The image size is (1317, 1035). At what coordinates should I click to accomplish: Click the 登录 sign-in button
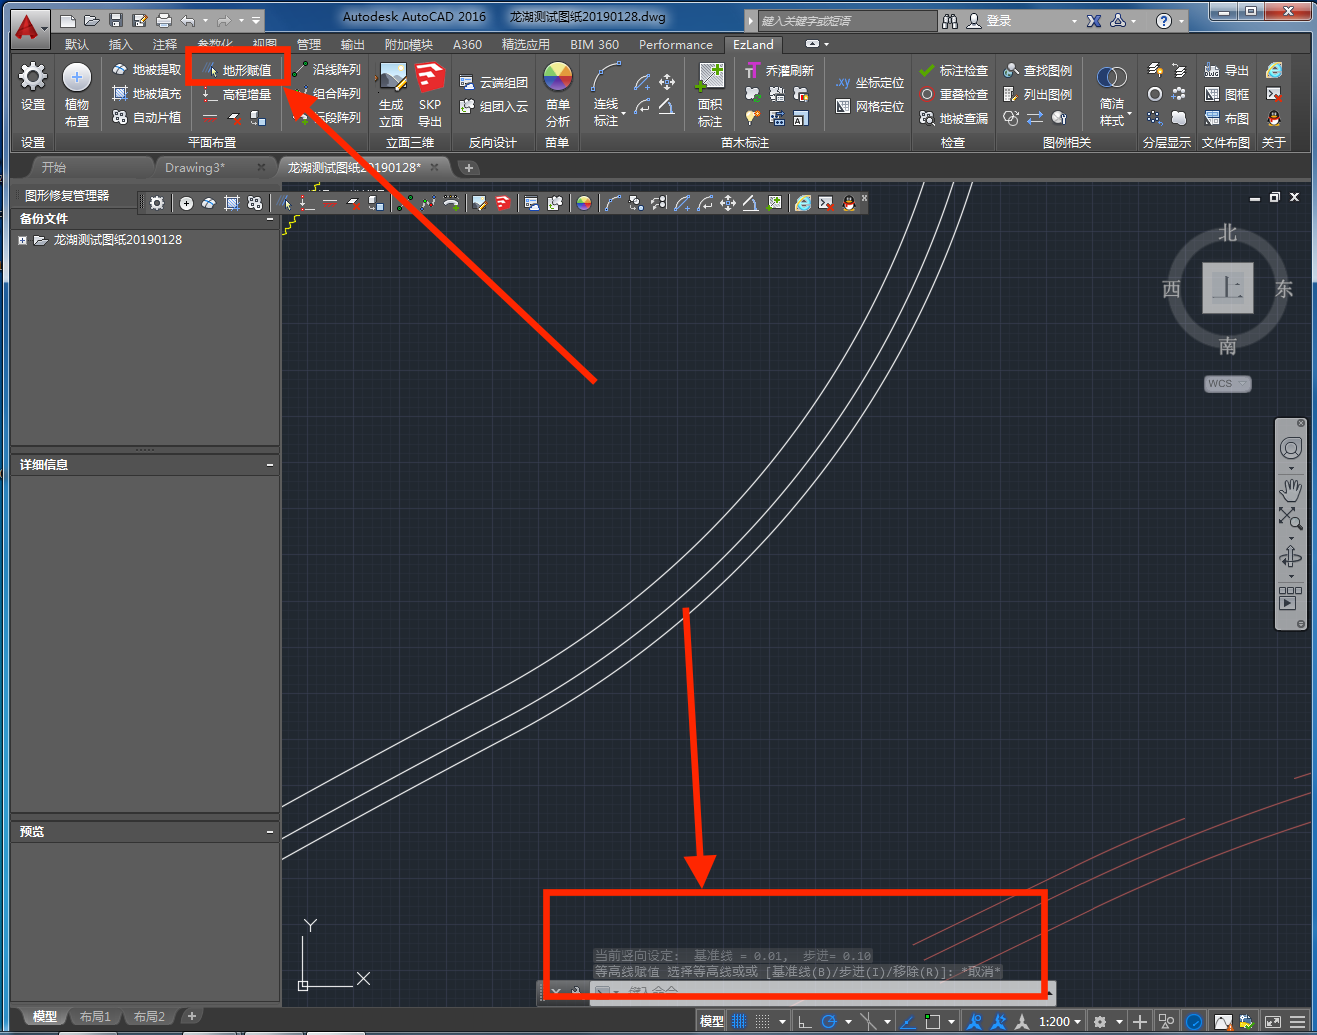990,20
